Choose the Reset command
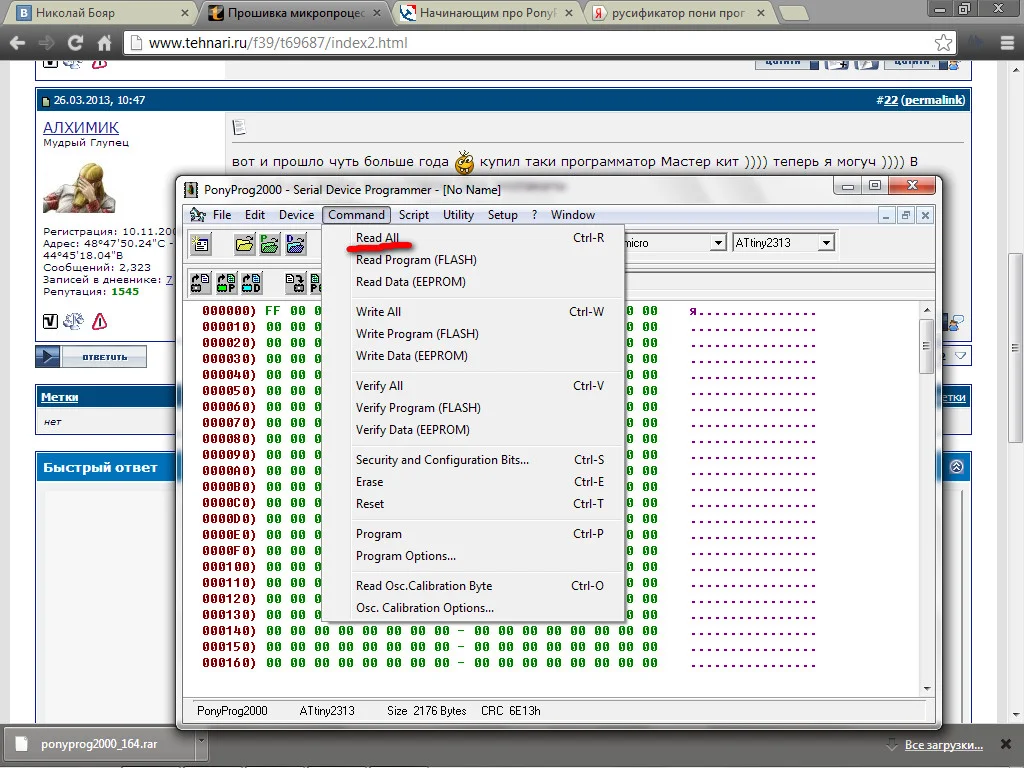This screenshot has height=768, width=1024. pyautogui.click(x=473, y=504)
